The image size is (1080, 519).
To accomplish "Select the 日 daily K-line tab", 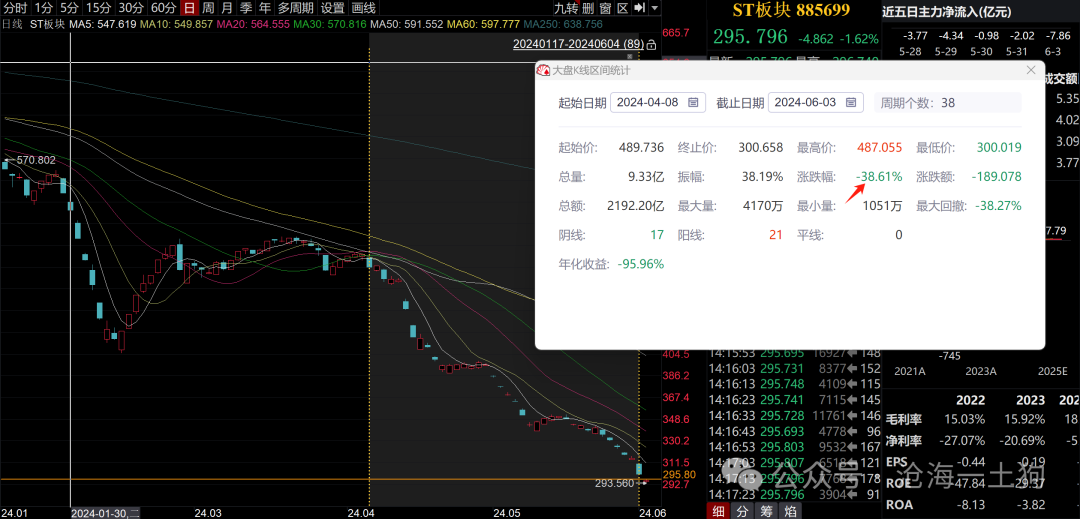I will [x=189, y=8].
